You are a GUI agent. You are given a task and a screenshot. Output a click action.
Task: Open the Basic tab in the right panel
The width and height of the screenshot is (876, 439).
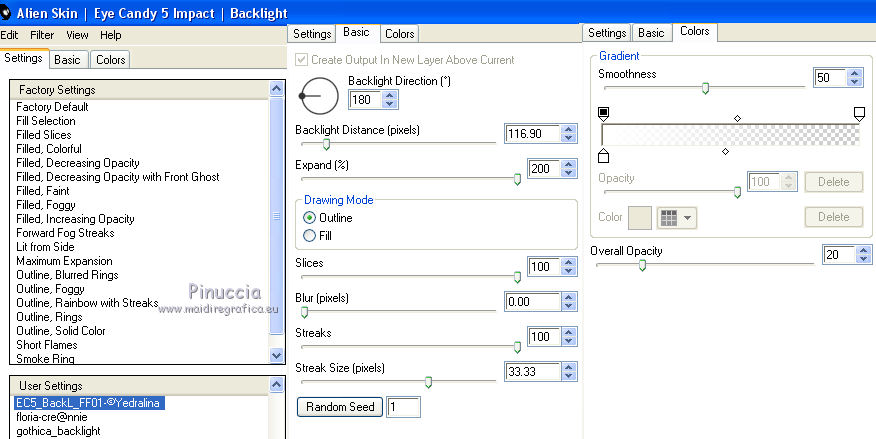[651, 33]
